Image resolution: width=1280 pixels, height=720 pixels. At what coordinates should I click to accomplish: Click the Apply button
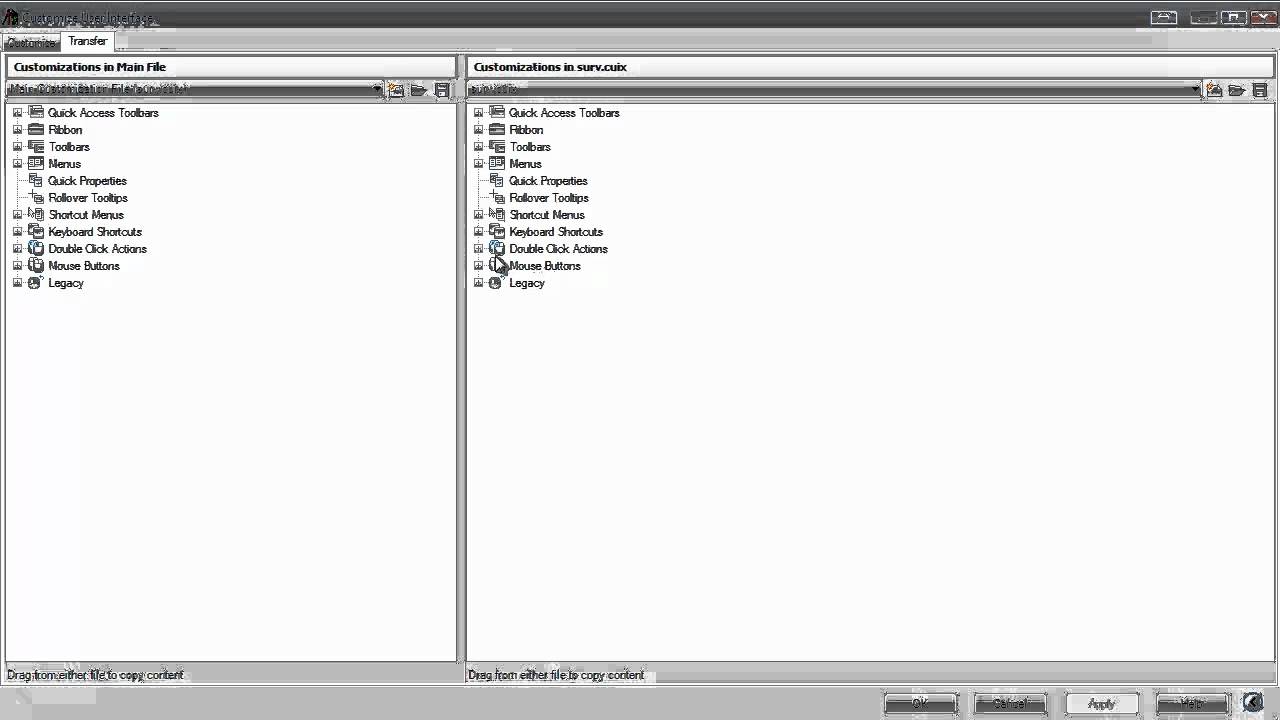coord(1101,704)
